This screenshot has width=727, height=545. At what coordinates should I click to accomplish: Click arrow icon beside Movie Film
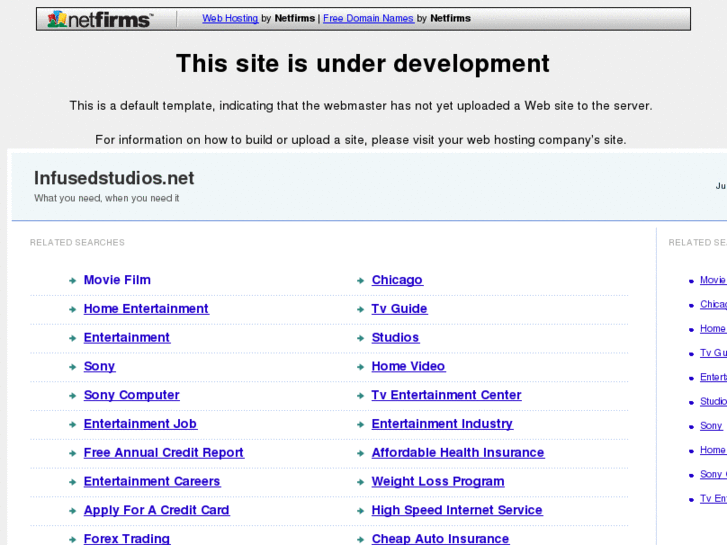(72, 281)
